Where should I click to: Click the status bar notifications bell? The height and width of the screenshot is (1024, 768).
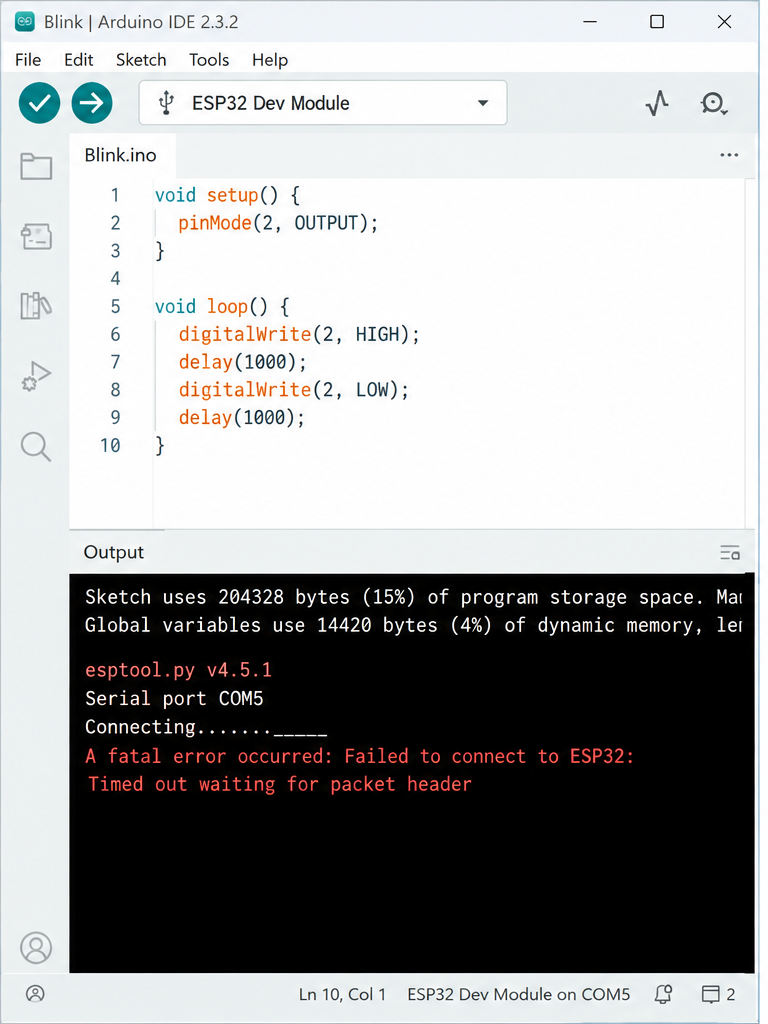[x=664, y=994]
